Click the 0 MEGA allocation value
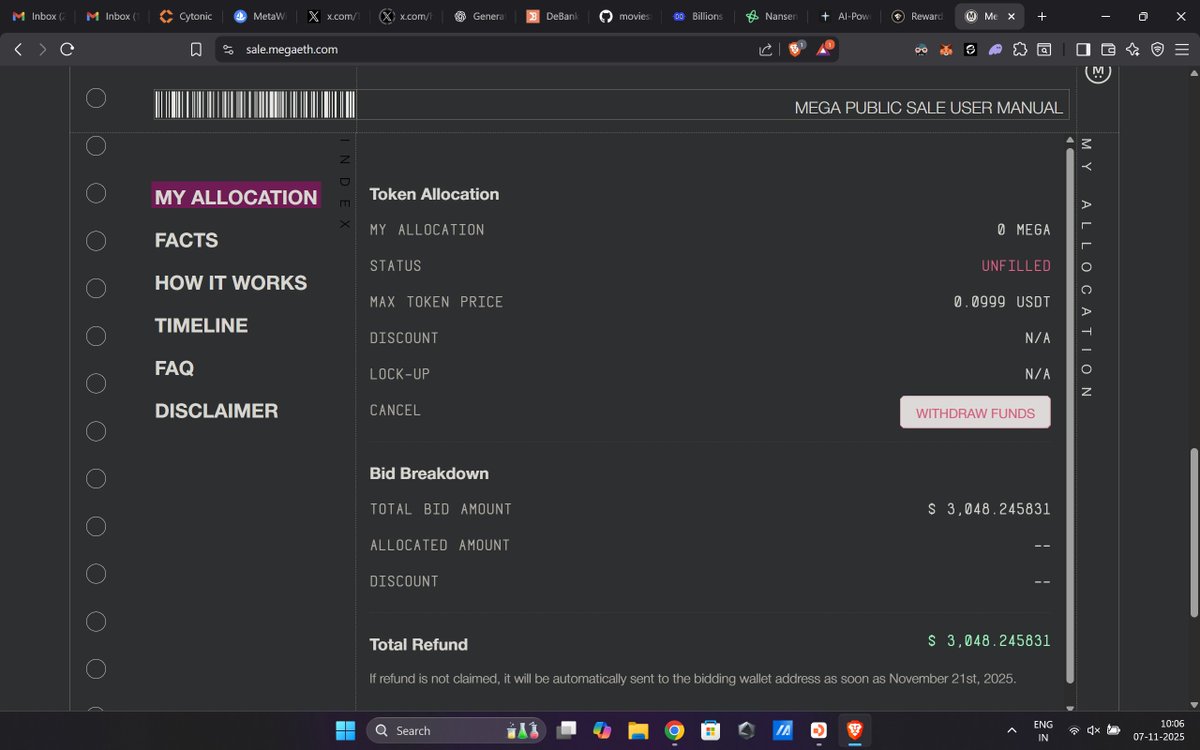This screenshot has width=1200, height=750. coord(1024,230)
